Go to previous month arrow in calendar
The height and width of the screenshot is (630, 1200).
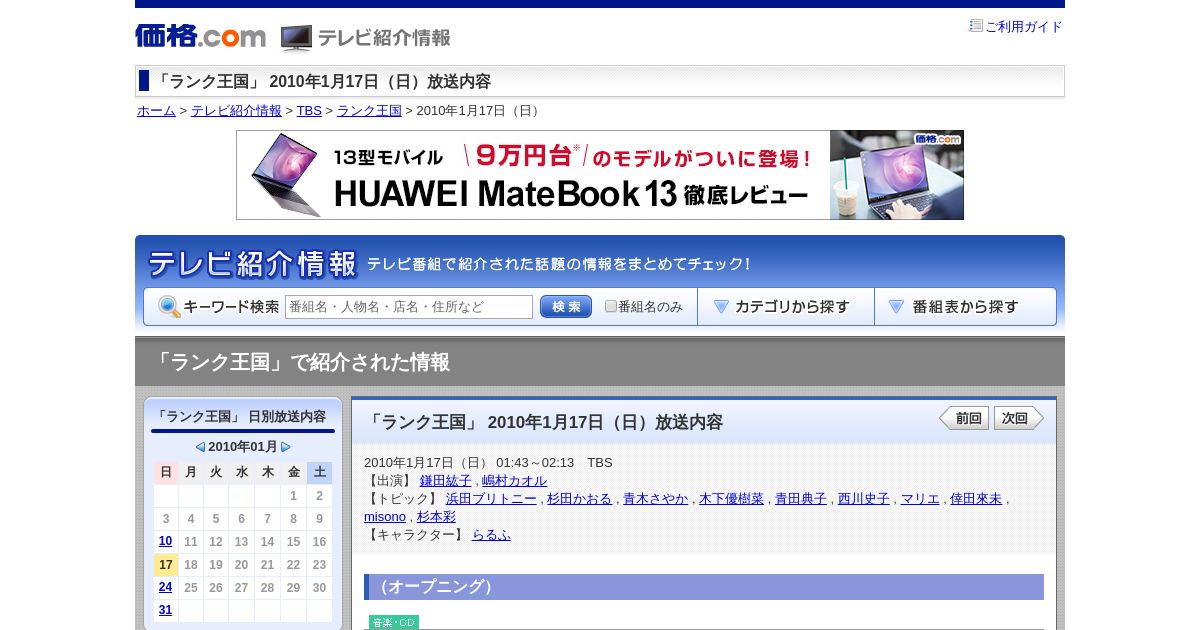click(x=200, y=447)
